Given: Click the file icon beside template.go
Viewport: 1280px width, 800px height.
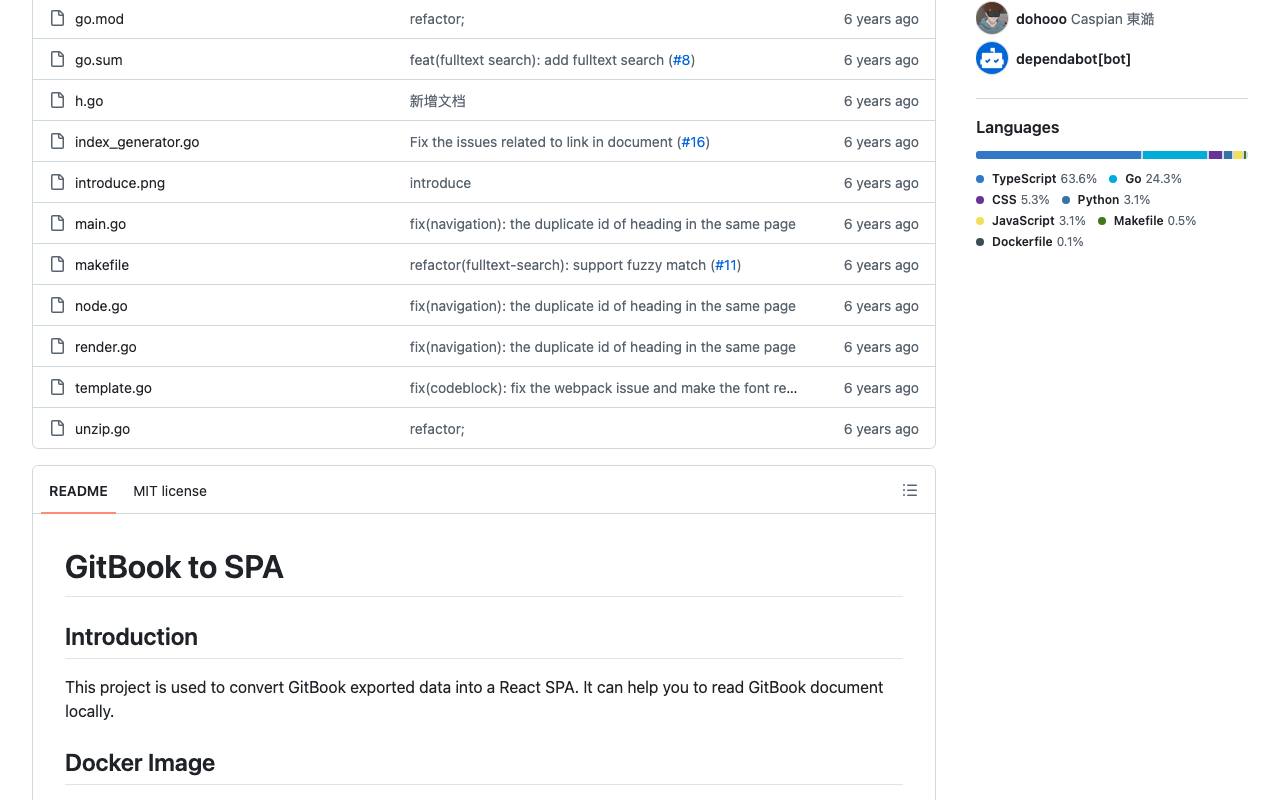Looking at the screenshot, I should pos(57,387).
